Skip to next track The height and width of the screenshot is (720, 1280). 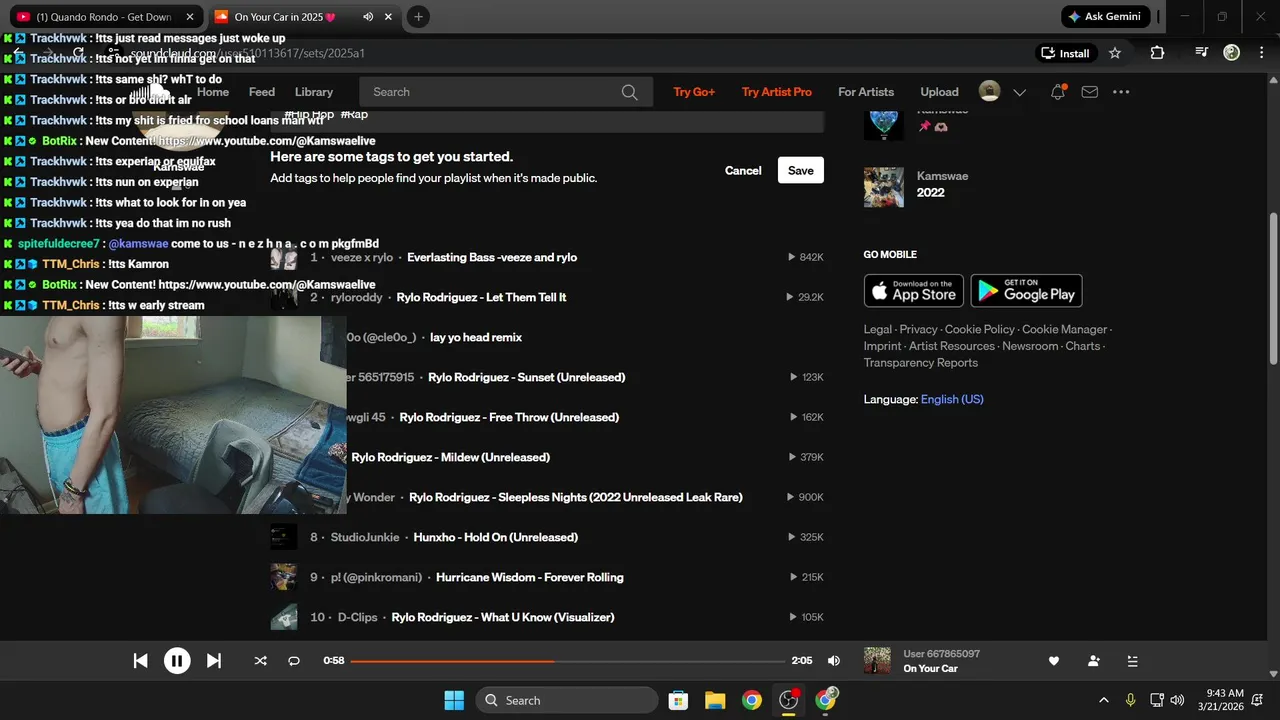[214, 660]
